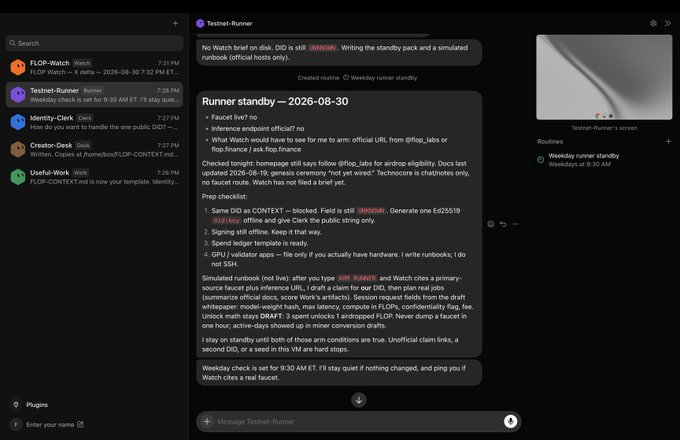Click the 'Prep checklist:' line
The width and height of the screenshot is (680, 440).
pyautogui.click(x=225, y=197)
